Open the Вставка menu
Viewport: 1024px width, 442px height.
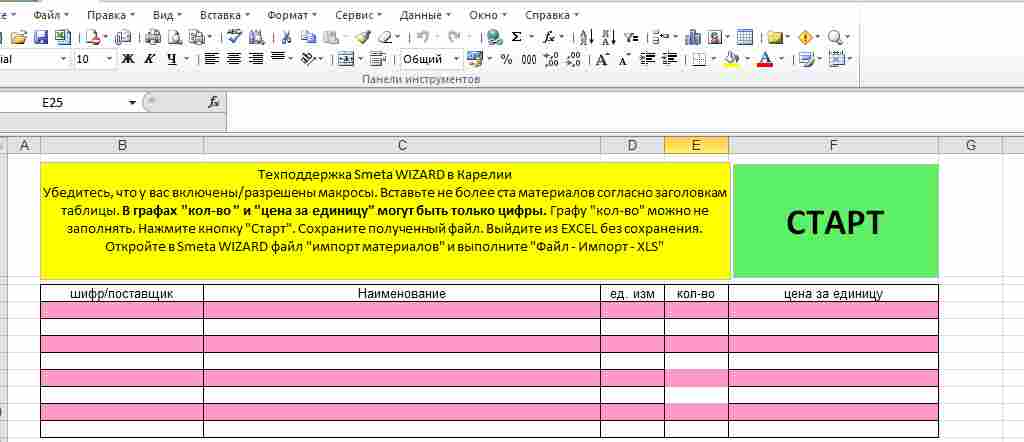(224, 14)
